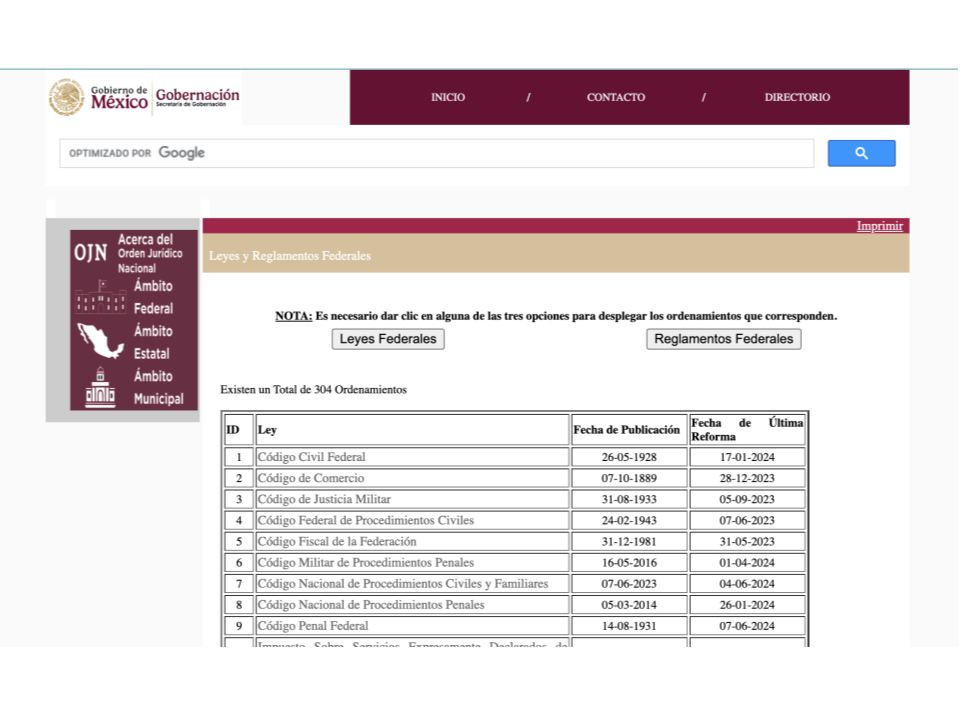960x720 pixels.
Task: Click publication date 24-02-1943
Action: (629, 520)
